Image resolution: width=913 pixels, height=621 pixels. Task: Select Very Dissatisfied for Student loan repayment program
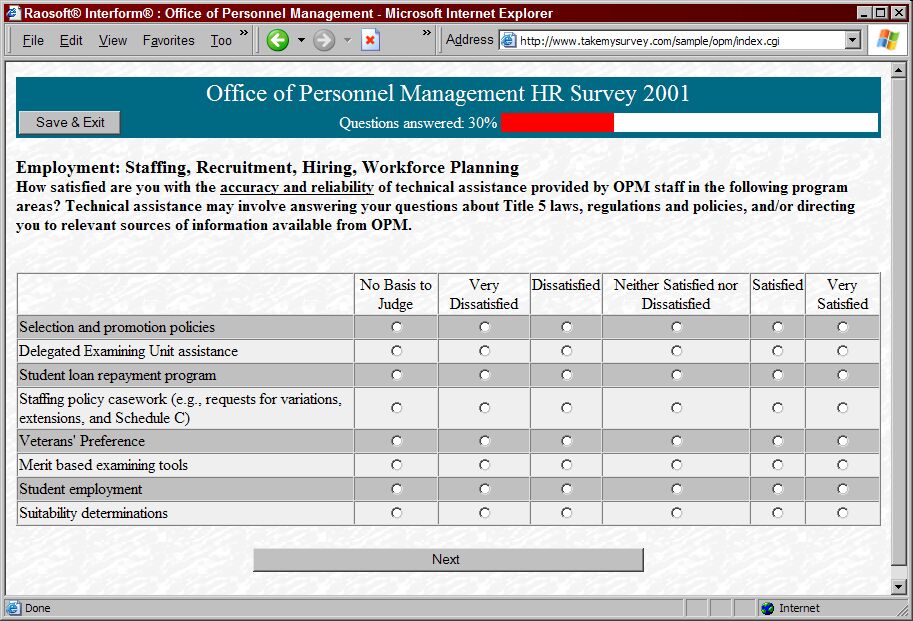point(484,375)
